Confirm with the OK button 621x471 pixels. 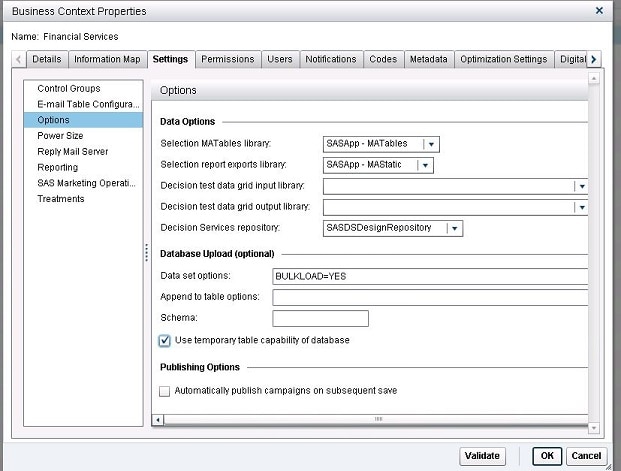click(x=546, y=456)
